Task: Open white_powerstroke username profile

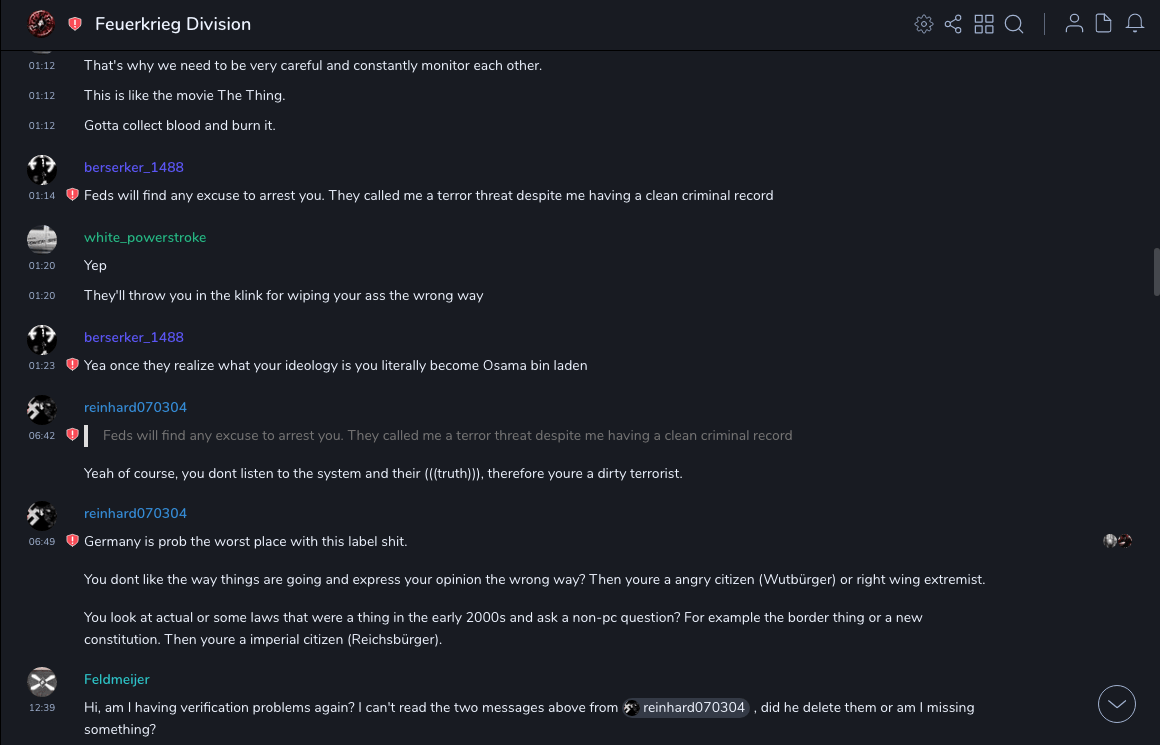Action: pyautogui.click(x=145, y=237)
